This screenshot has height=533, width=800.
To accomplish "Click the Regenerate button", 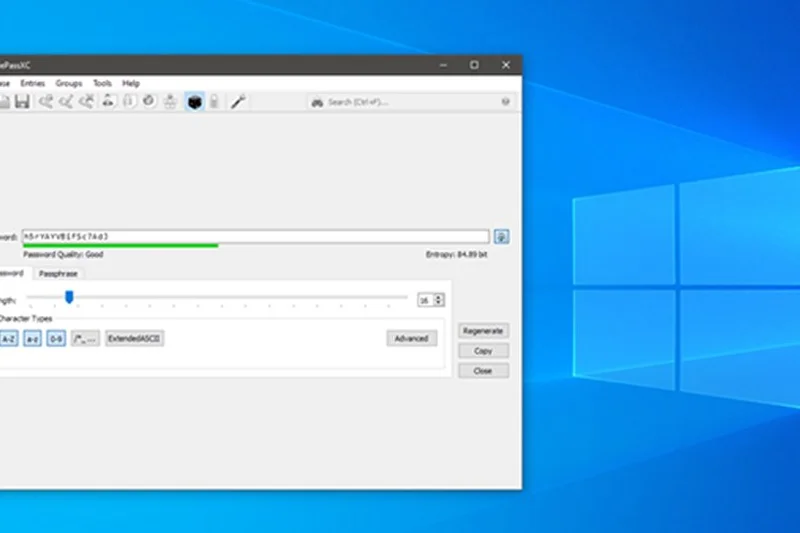I will pos(483,331).
